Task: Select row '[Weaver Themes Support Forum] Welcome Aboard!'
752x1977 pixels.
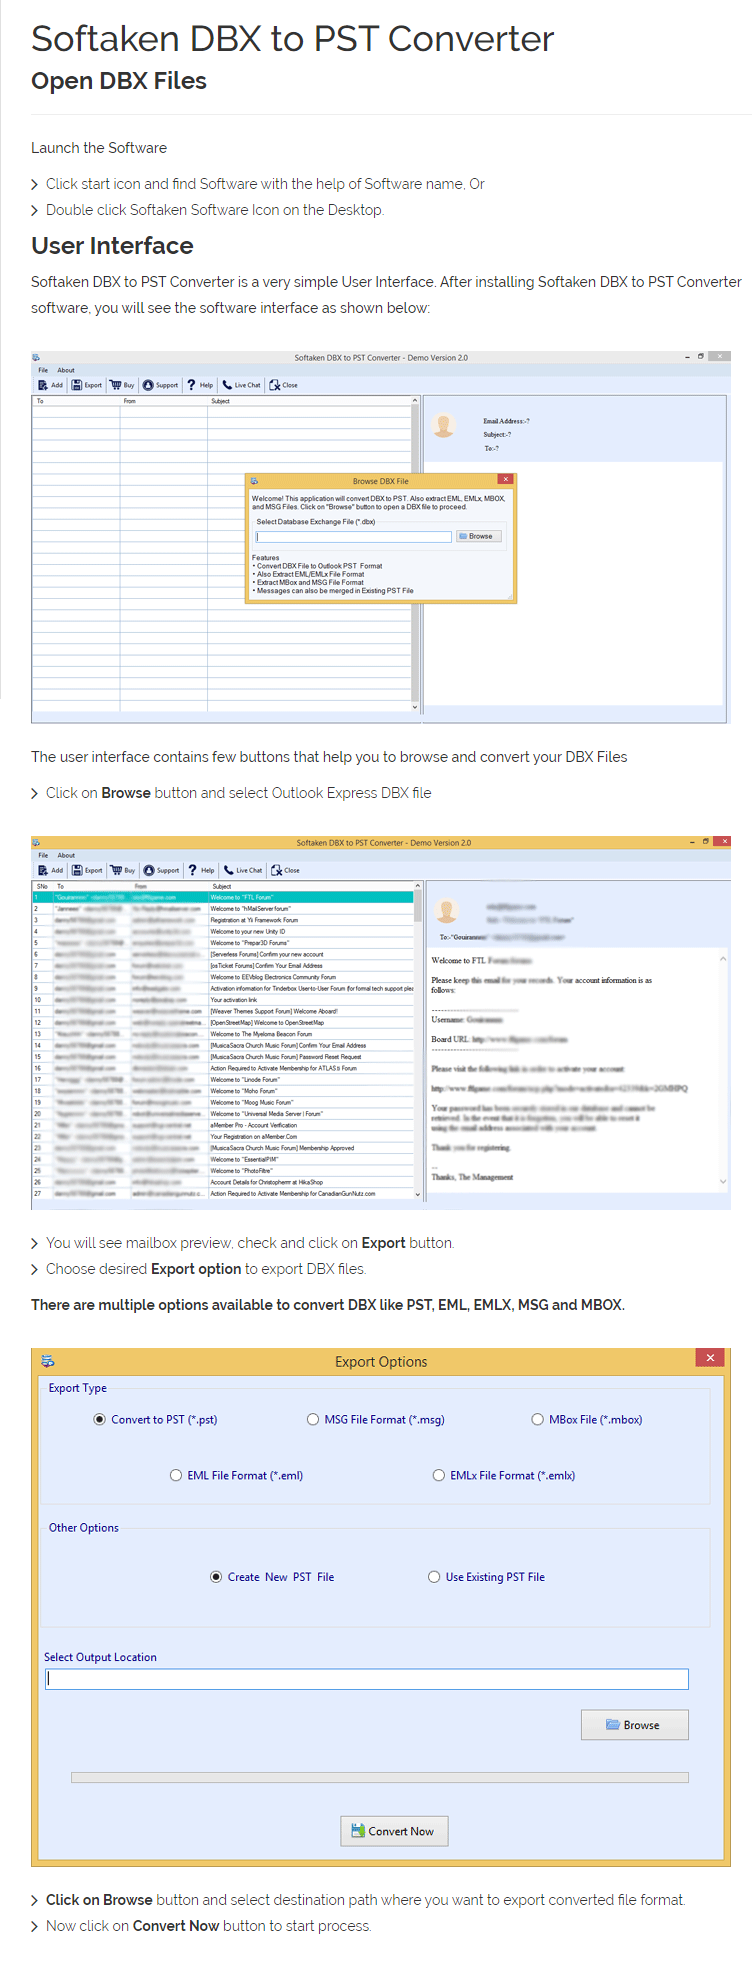Action: pyautogui.click(x=223, y=1011)
